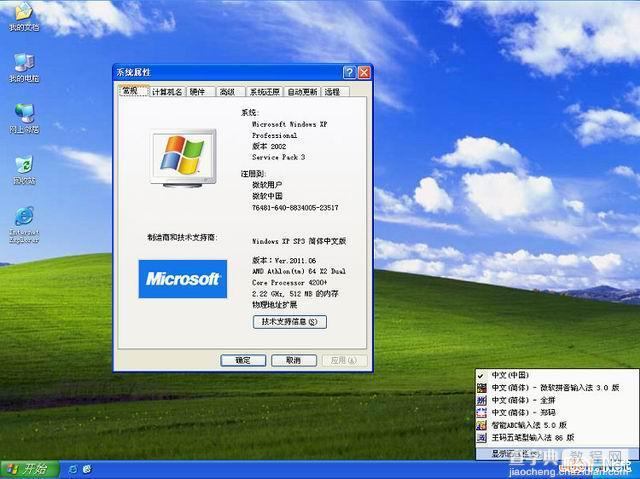
Task: Click the 'Microsoft Windows XP' text
Action: (x=289, y=124)
